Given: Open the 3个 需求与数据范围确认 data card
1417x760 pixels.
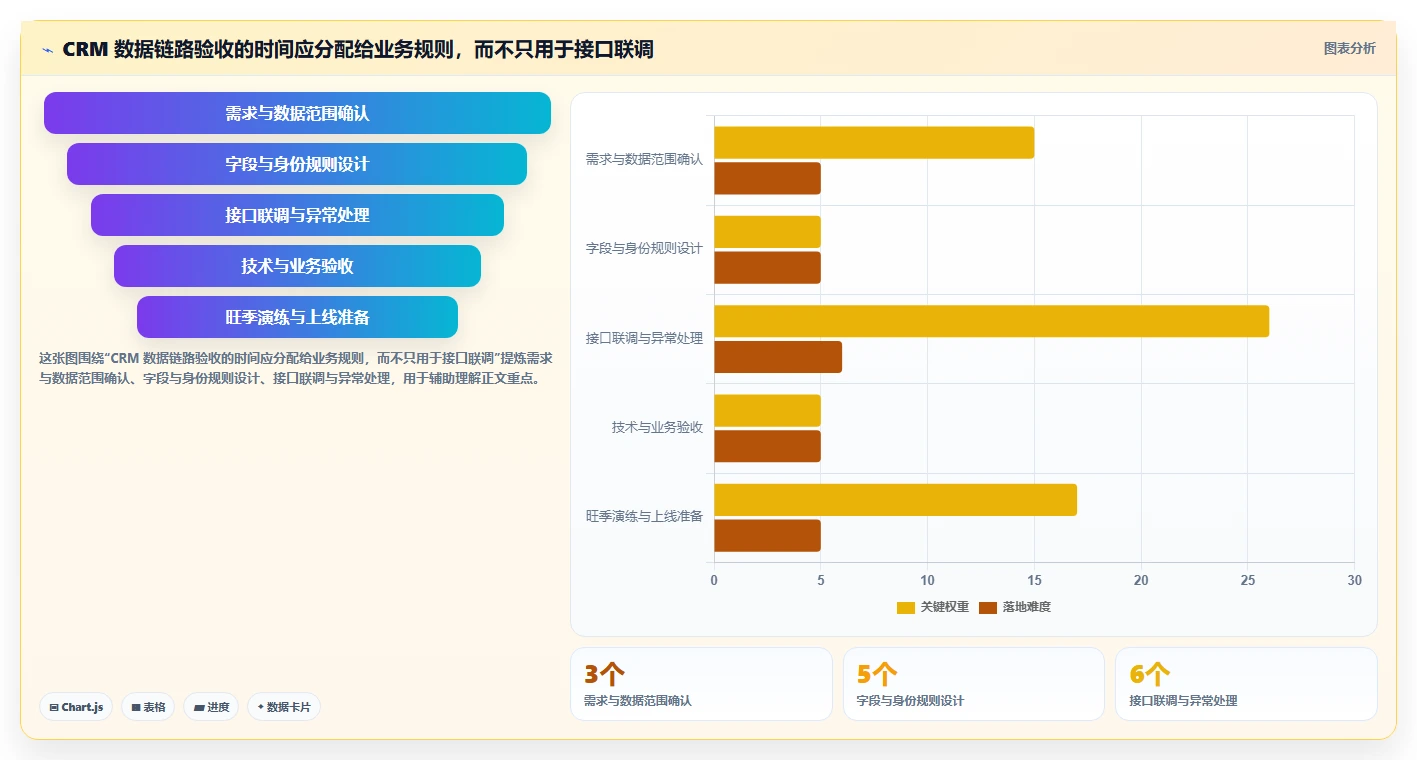Looking at the screenshot, I should click(701, 684).
